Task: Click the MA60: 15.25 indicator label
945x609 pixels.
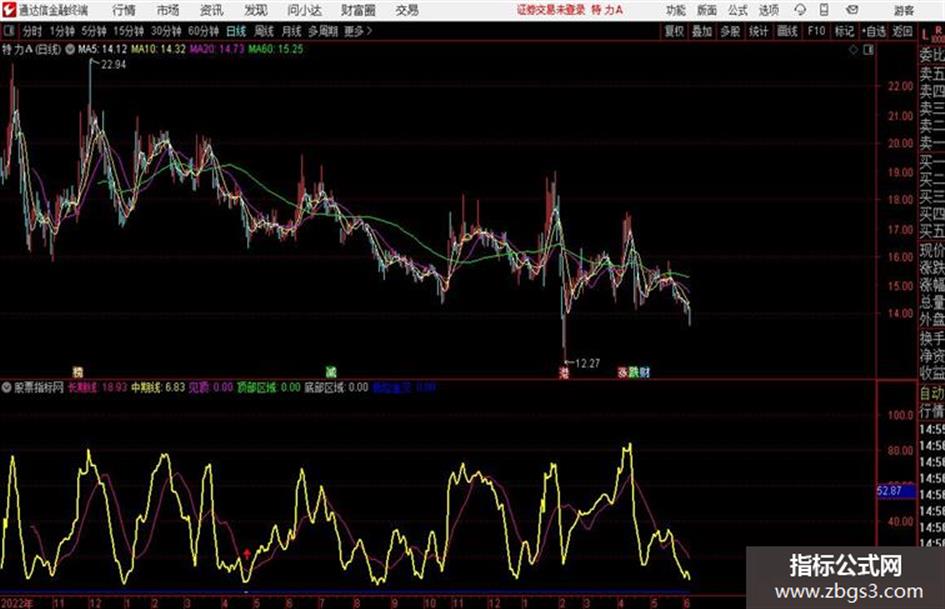Action: point(276,49)
